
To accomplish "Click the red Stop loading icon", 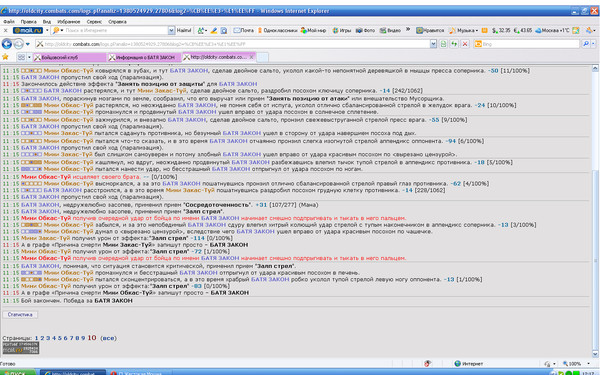I will click(465, 44).
